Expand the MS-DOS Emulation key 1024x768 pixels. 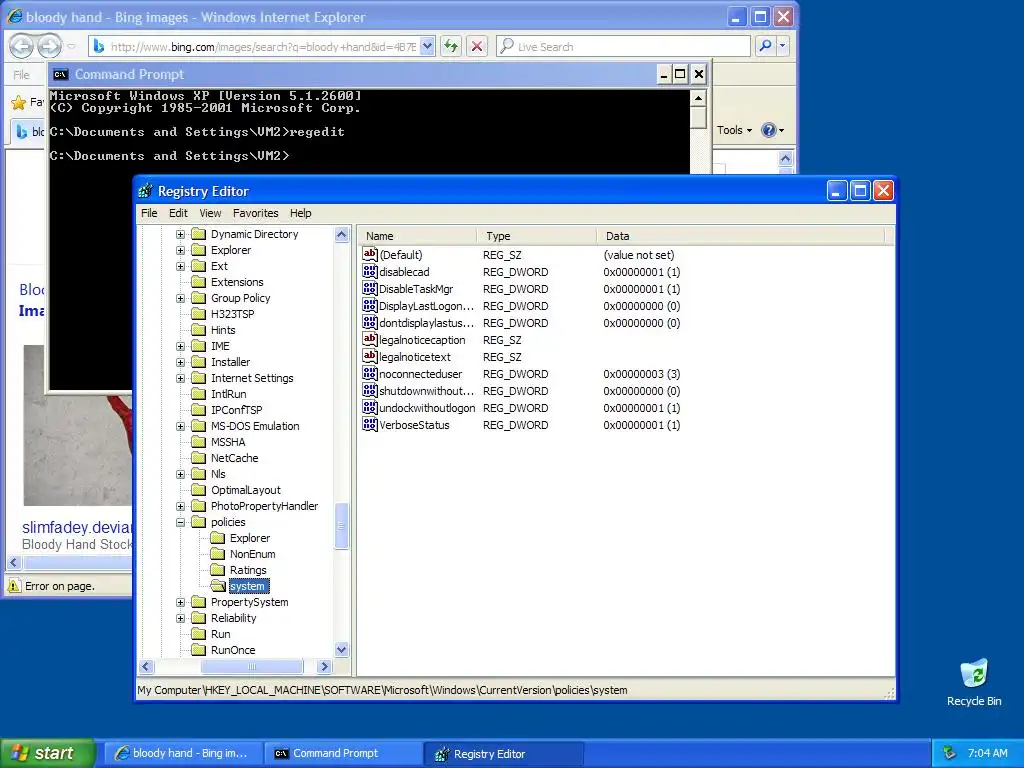tap(180, 426)
